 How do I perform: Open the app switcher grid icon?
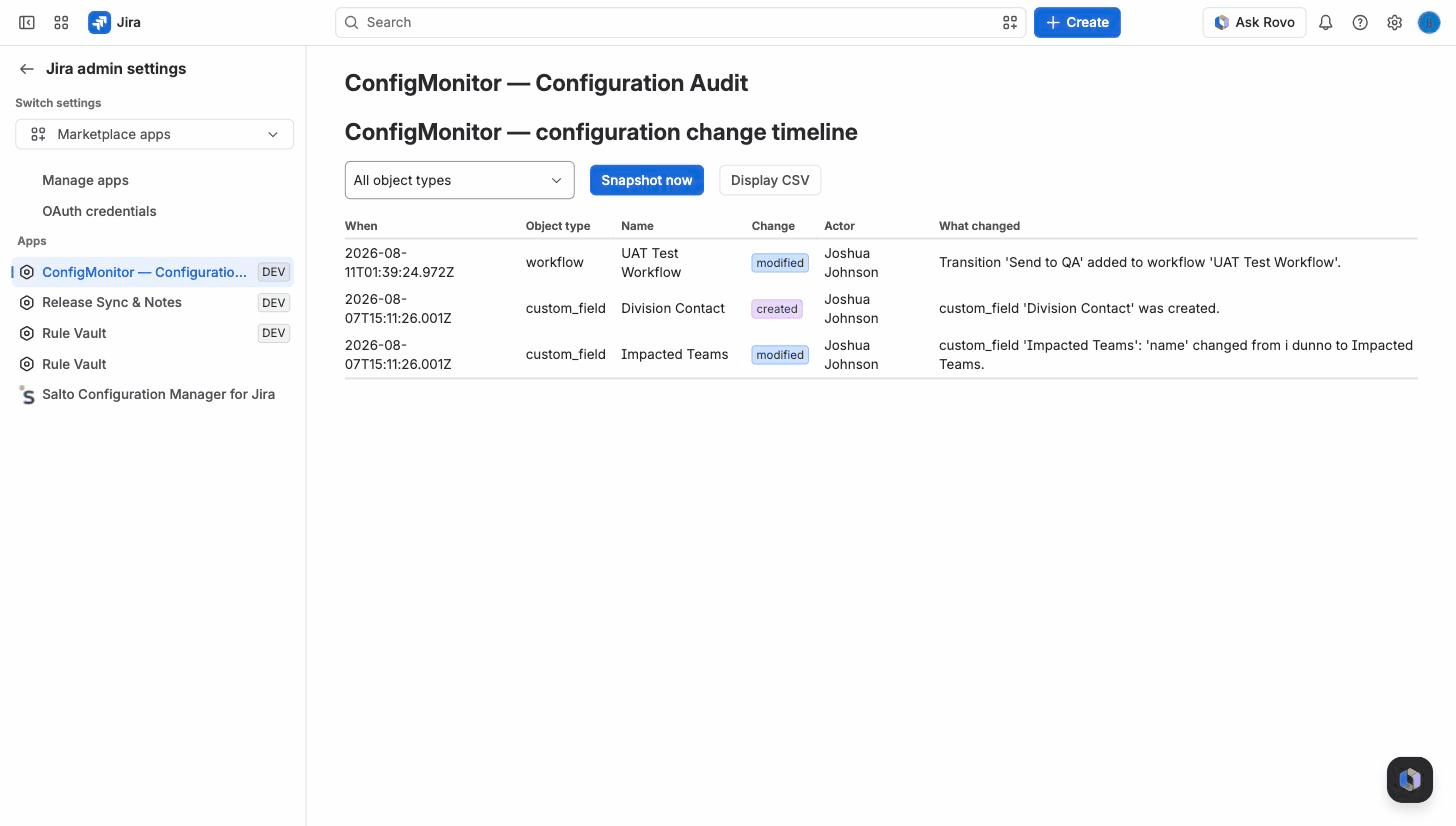tap(61, 22)
